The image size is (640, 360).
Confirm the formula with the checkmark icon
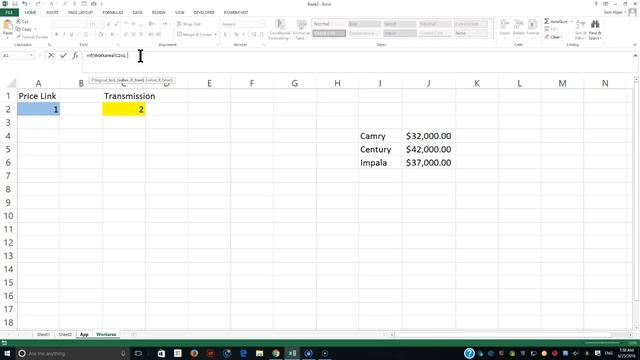63,55
